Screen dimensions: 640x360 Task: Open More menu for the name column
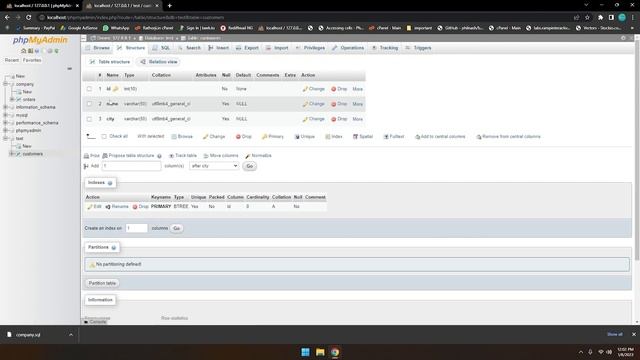[x=358, y=104]
